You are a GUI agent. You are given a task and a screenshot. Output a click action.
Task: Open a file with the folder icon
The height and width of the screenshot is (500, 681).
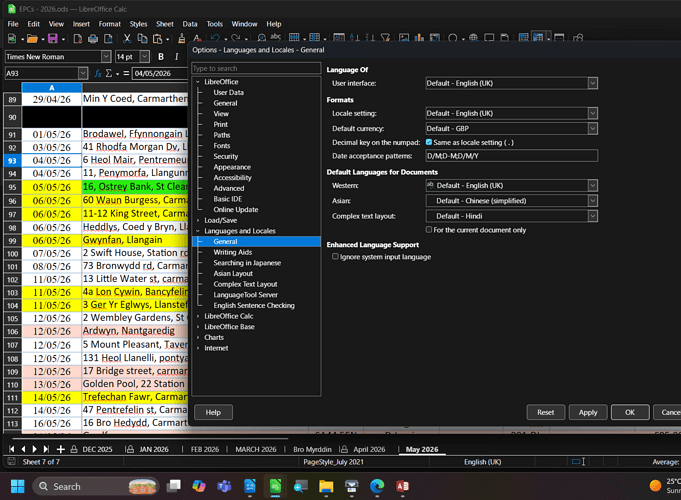32,39
